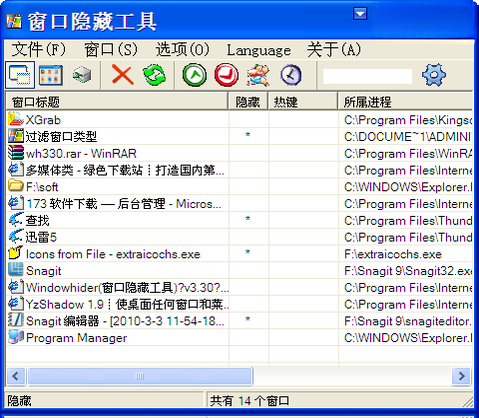This screenshot has width=479, height=418.
Task: Click the cartoon character toolbar icon
Action: tap(258, 75)
